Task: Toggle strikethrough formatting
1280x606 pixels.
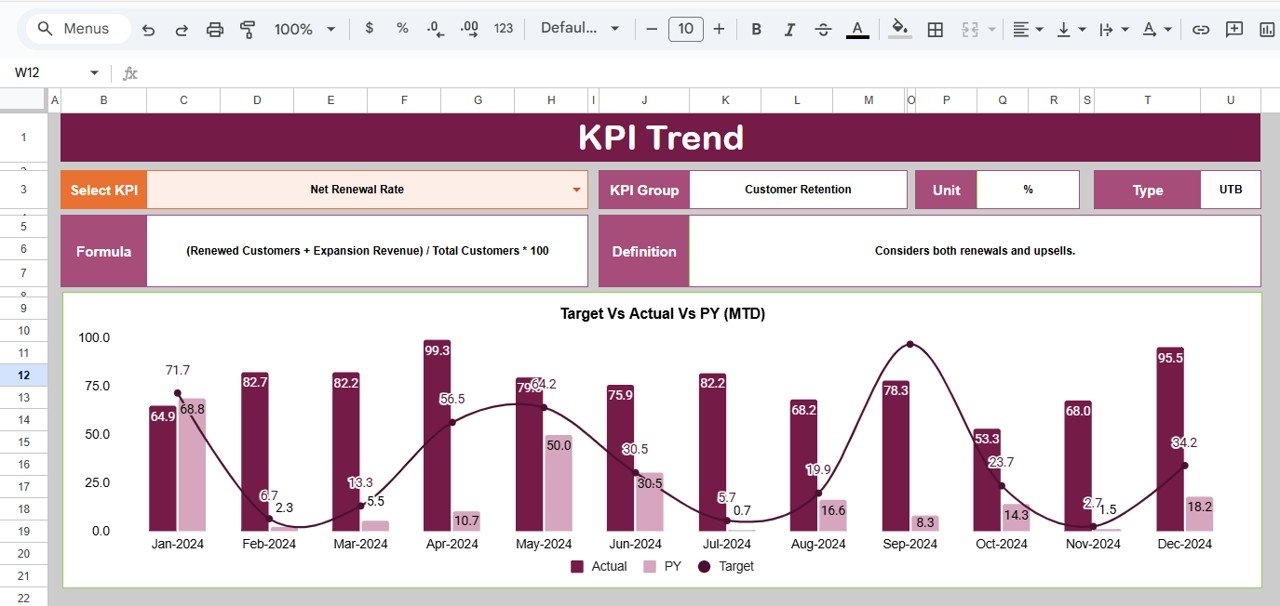Action: pyautogui.click(x=823, y=29)
